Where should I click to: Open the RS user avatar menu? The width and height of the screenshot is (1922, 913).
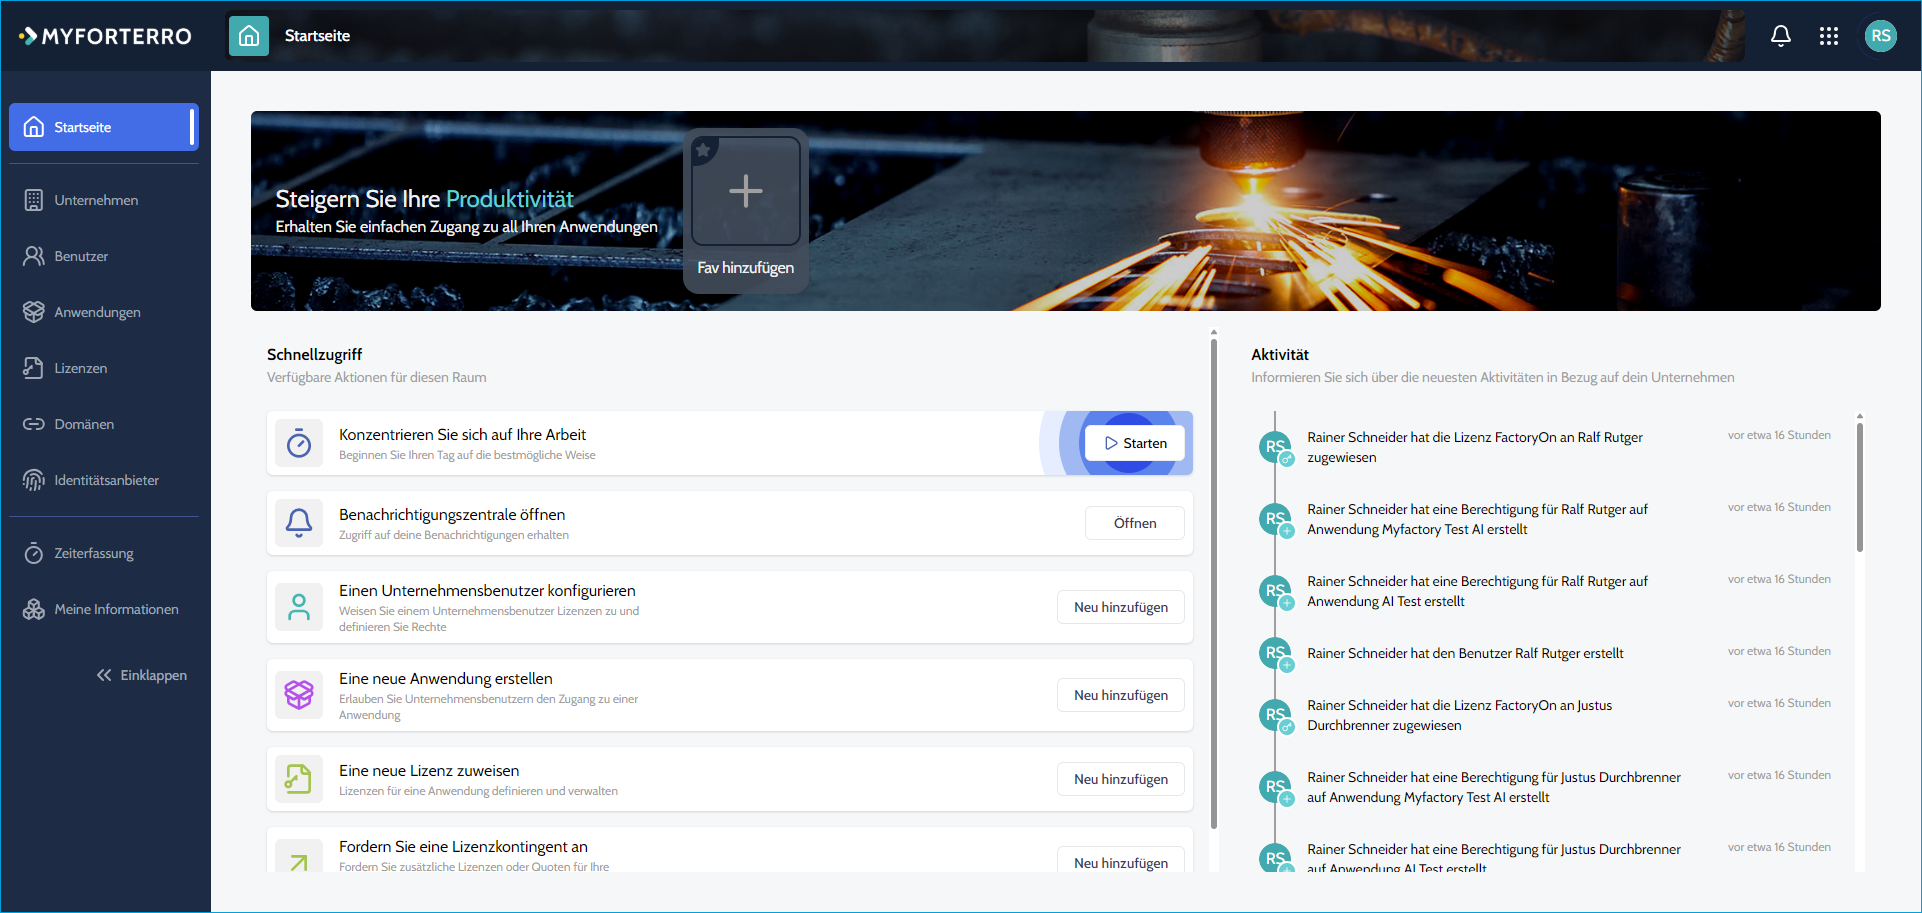[x=1880, y=36]
